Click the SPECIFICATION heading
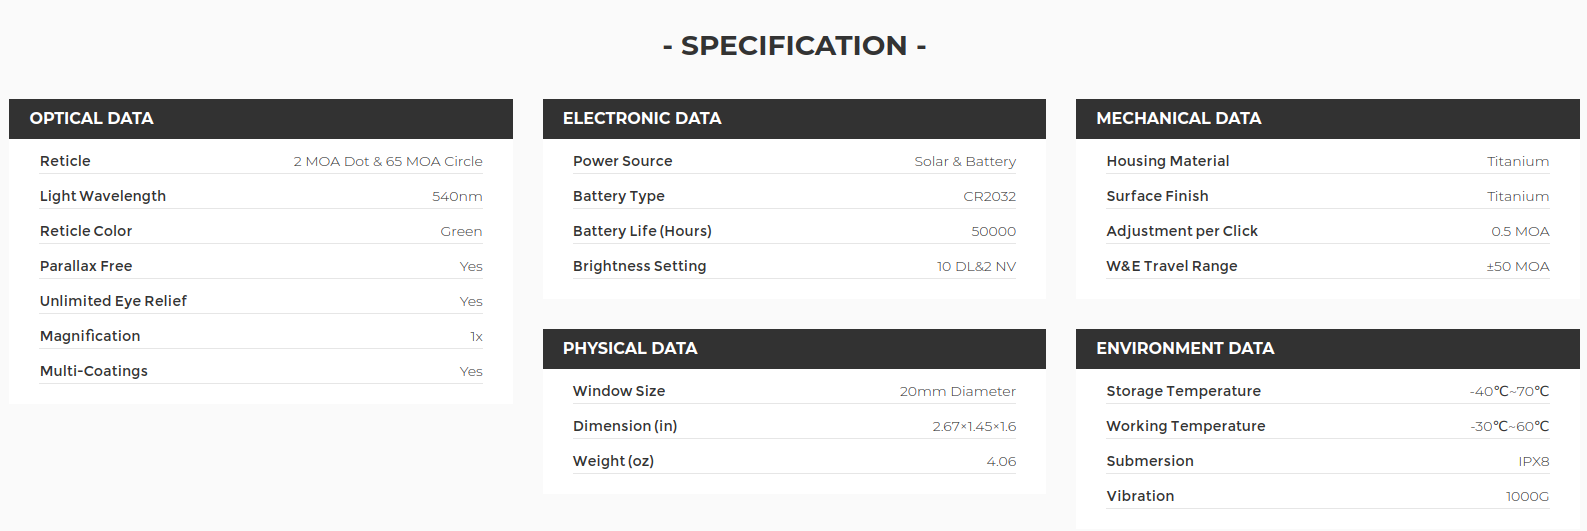This screenshot has width=1587, height=531. coord(794,46)
